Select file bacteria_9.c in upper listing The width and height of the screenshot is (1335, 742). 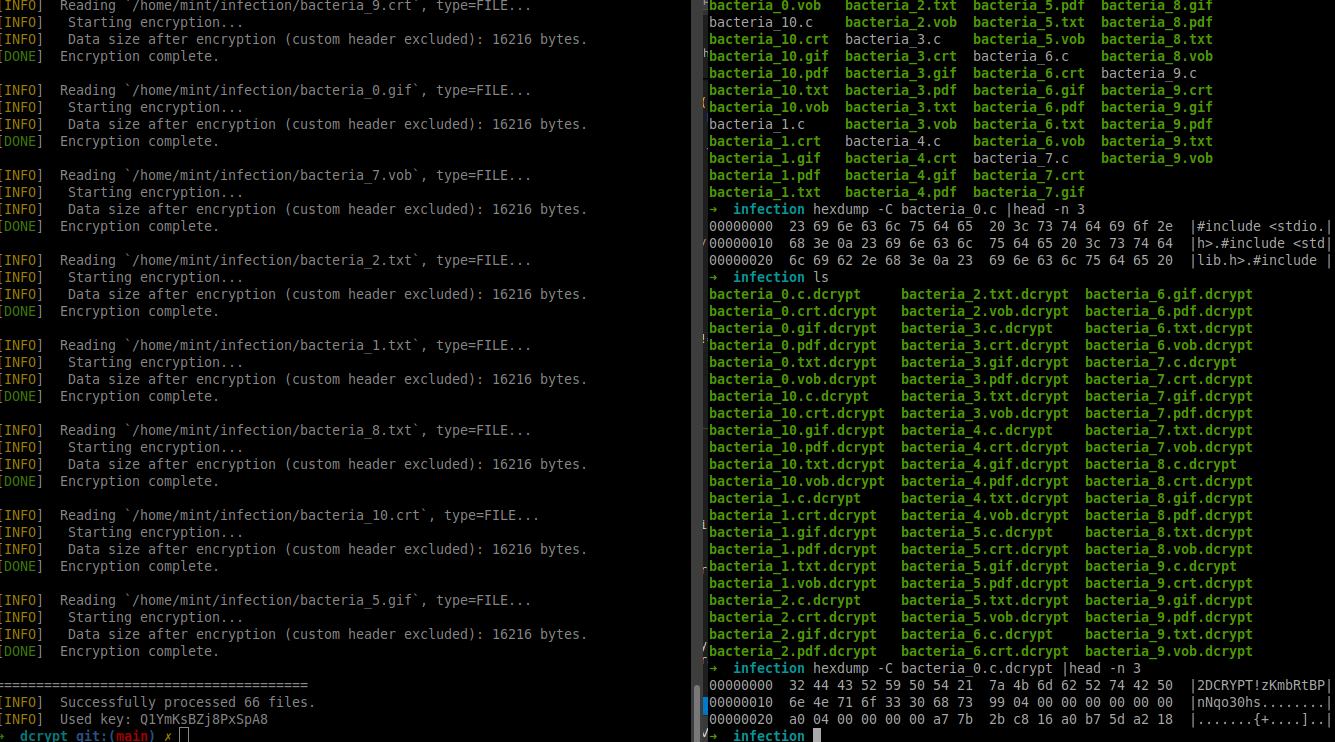tap(1149, 73)
